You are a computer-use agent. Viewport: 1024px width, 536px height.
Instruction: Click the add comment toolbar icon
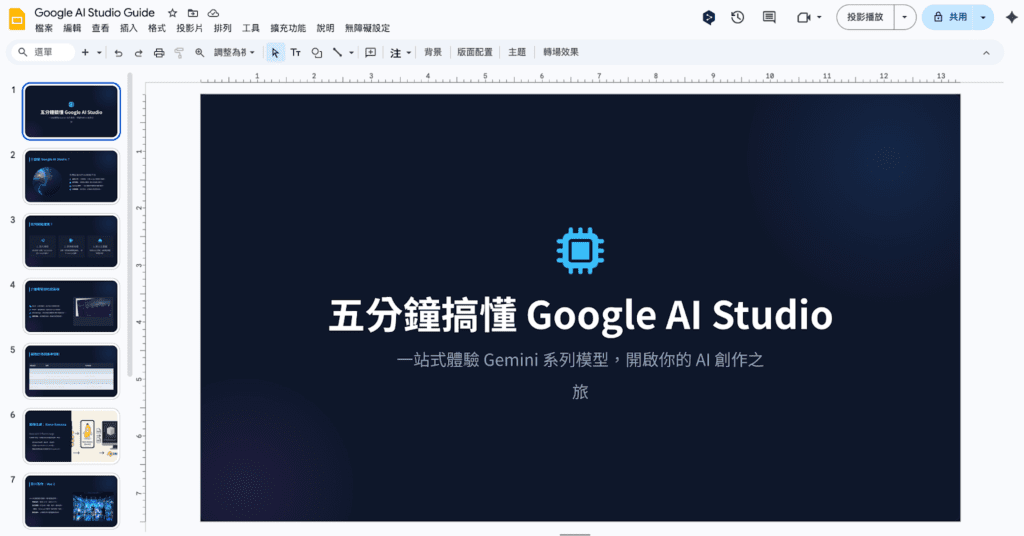pos(371,52)
